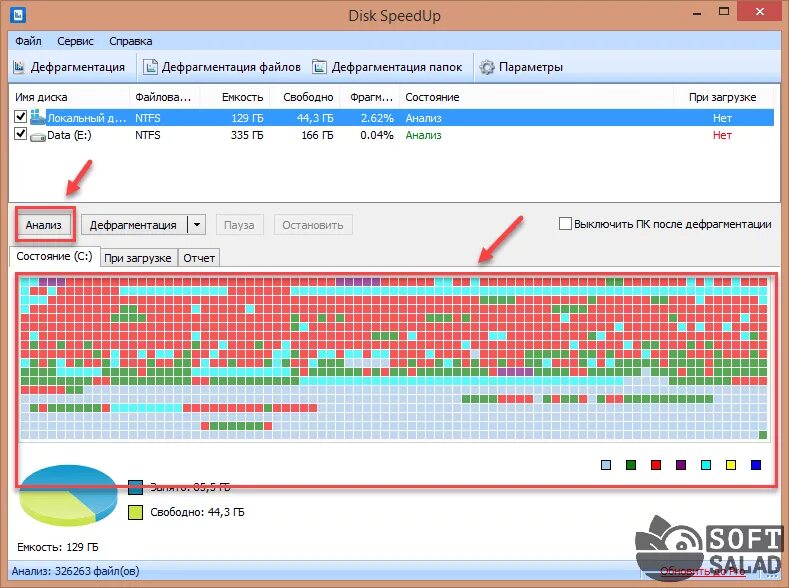
Task: Click the Остановить button
Action: (313, 225)
